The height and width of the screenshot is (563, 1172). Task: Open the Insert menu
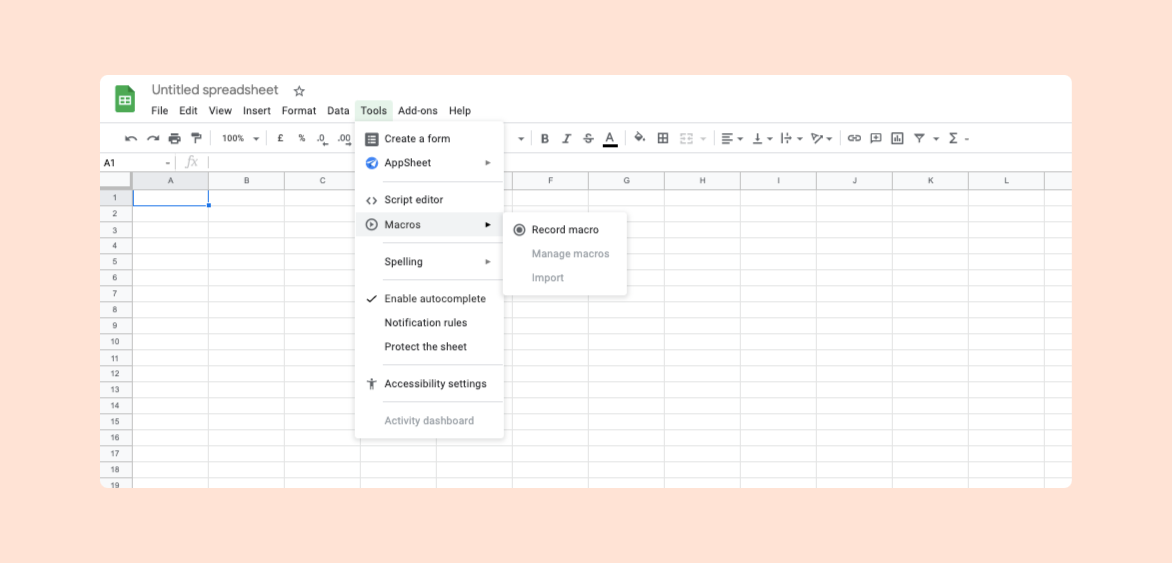tap(256, 111)
